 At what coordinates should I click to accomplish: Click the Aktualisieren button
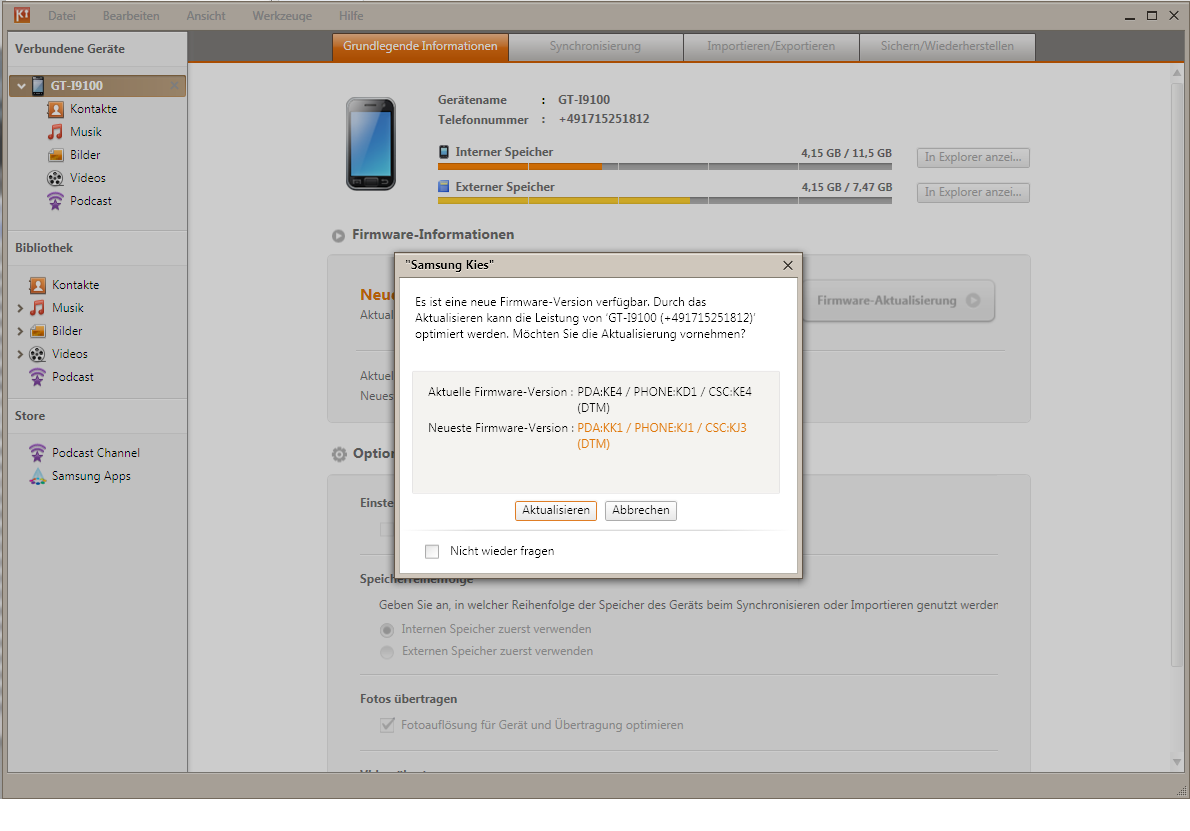[x=556, y=511]
